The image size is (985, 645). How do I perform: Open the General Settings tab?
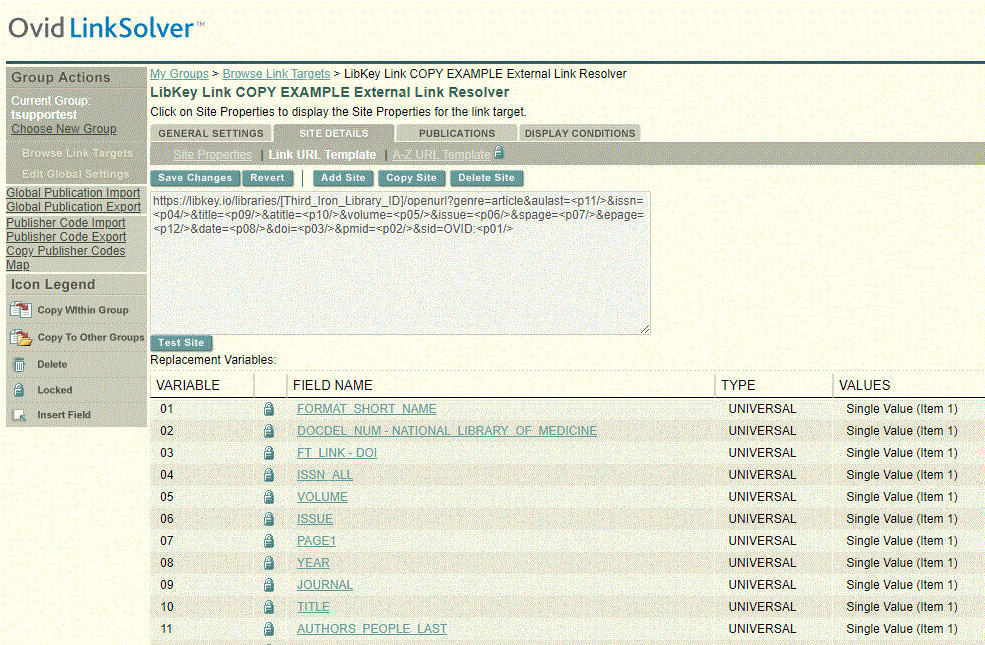tap(210, 133)
